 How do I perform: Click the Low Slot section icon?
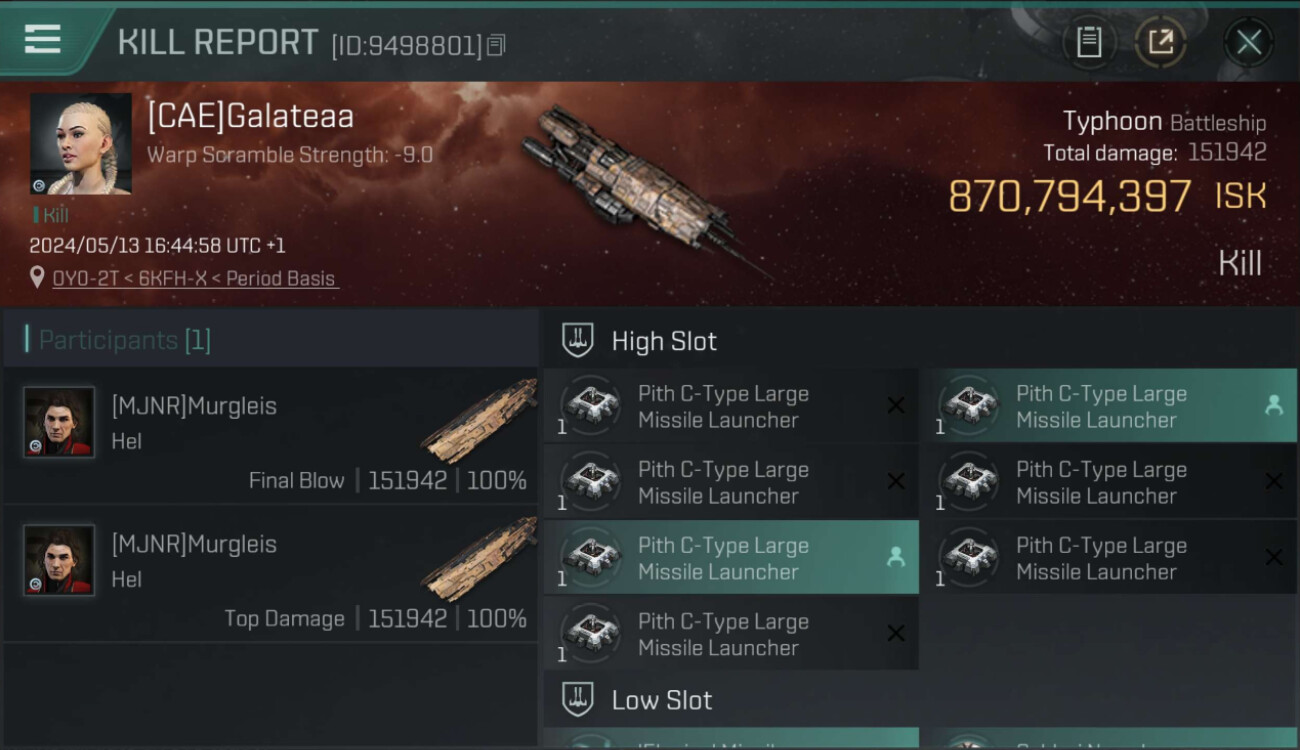coord(577,699)
